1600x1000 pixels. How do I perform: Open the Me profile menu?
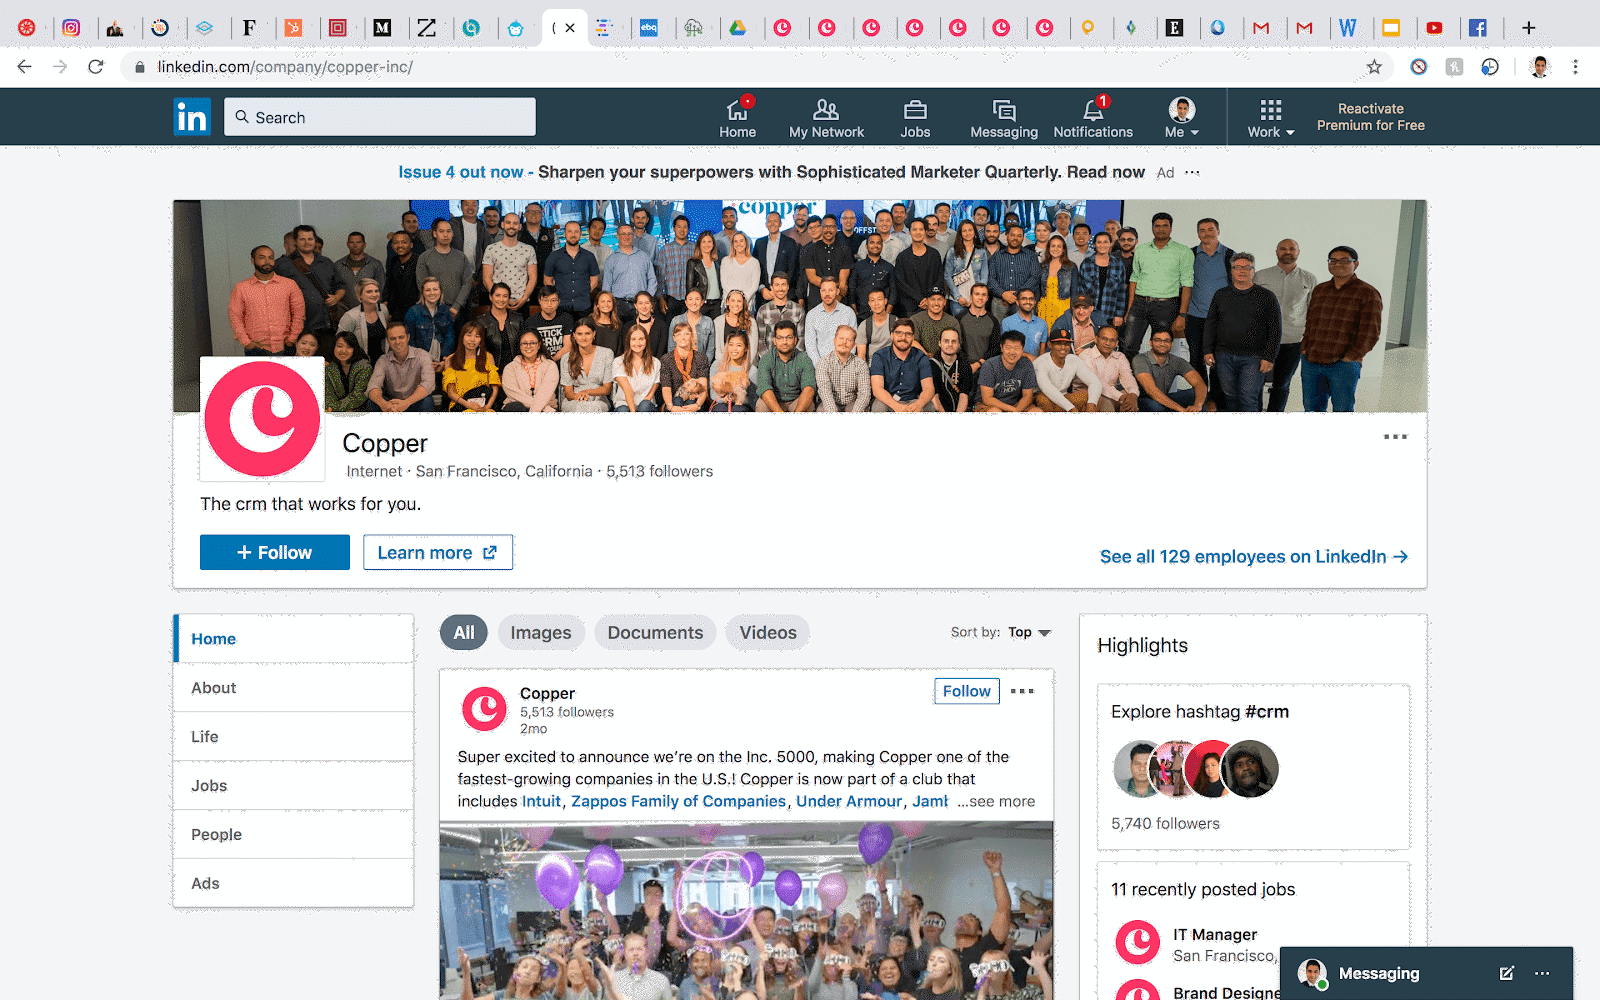point(1182,118)
